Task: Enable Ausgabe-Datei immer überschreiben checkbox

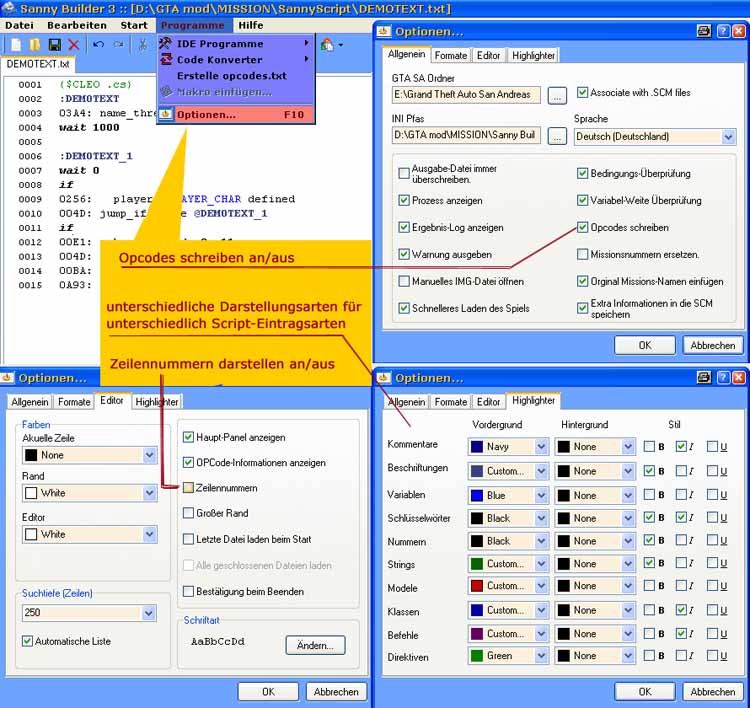Action: 404,173
